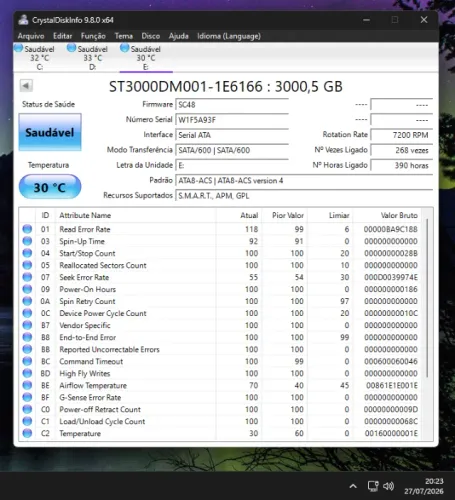
Task: Click the 30 °C temperature button
Action: (50, 187)
